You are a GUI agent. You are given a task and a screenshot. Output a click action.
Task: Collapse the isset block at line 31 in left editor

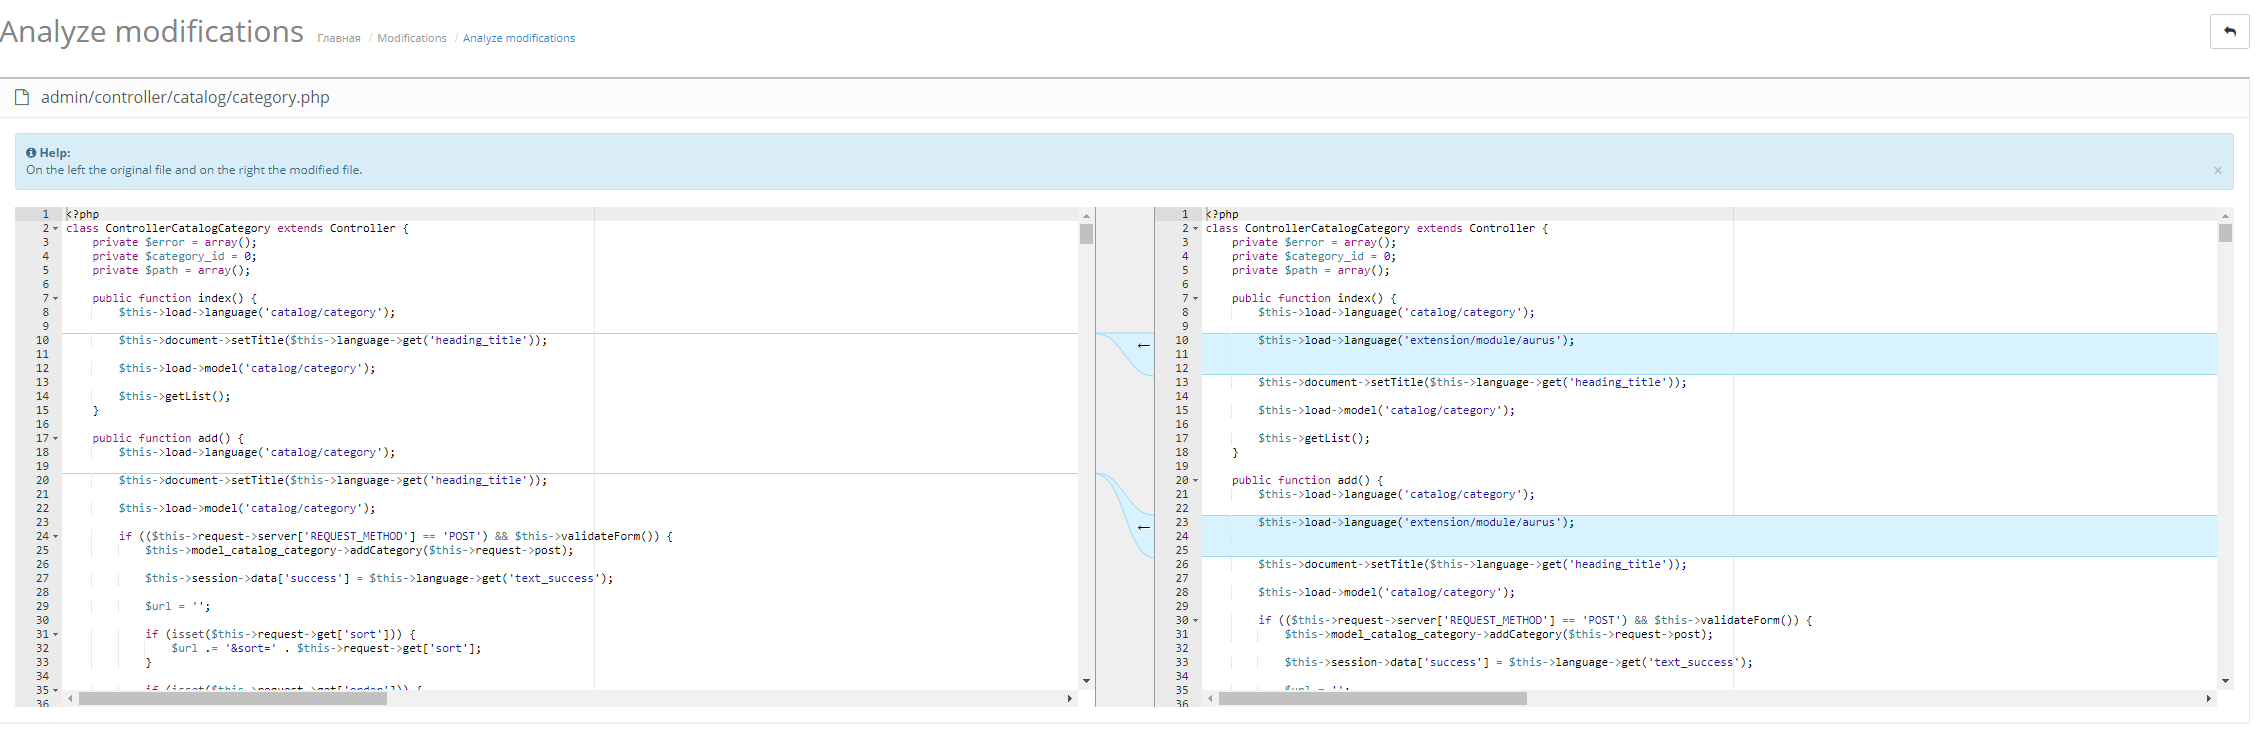tap(56, 635)
